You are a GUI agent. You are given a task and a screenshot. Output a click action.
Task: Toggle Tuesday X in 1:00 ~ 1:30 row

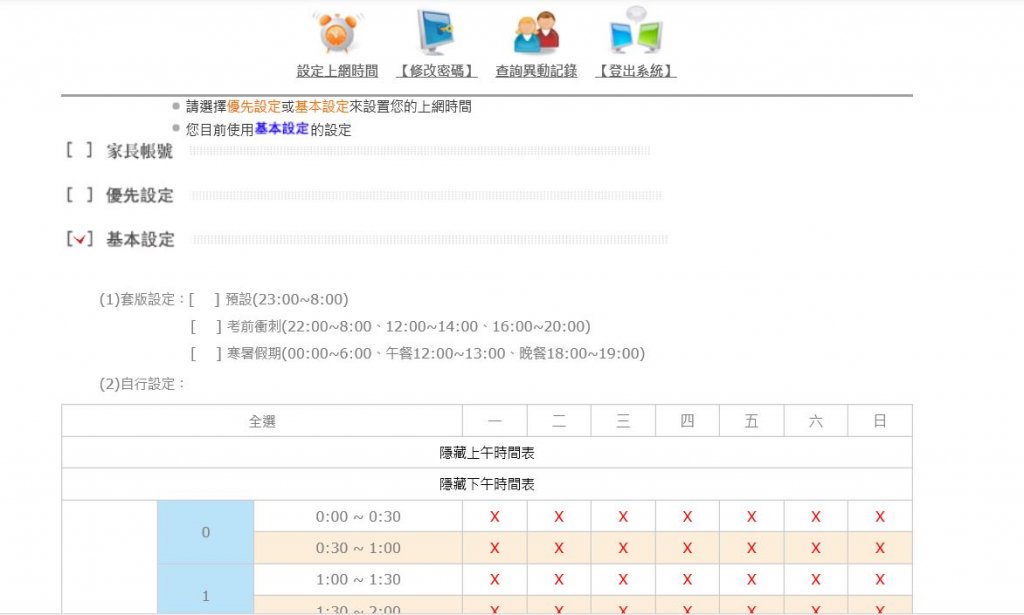(x=559, y=579)
